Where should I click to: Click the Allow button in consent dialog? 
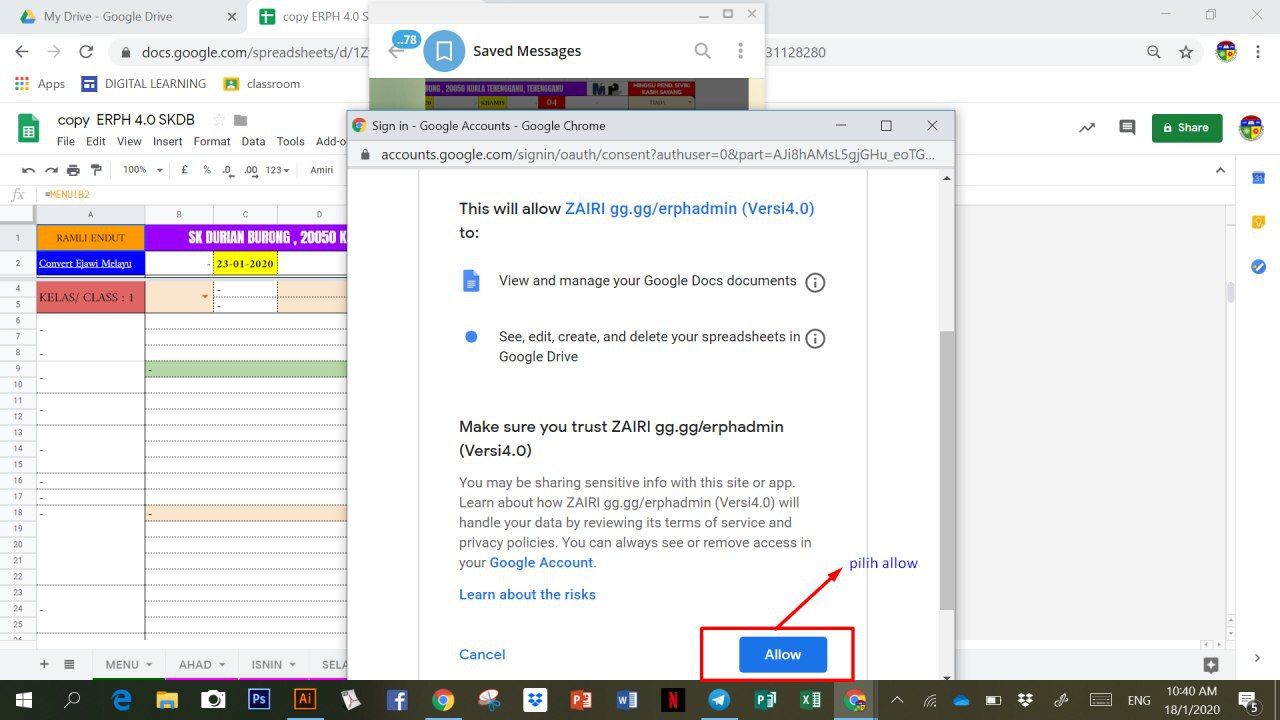coord(783,654)
